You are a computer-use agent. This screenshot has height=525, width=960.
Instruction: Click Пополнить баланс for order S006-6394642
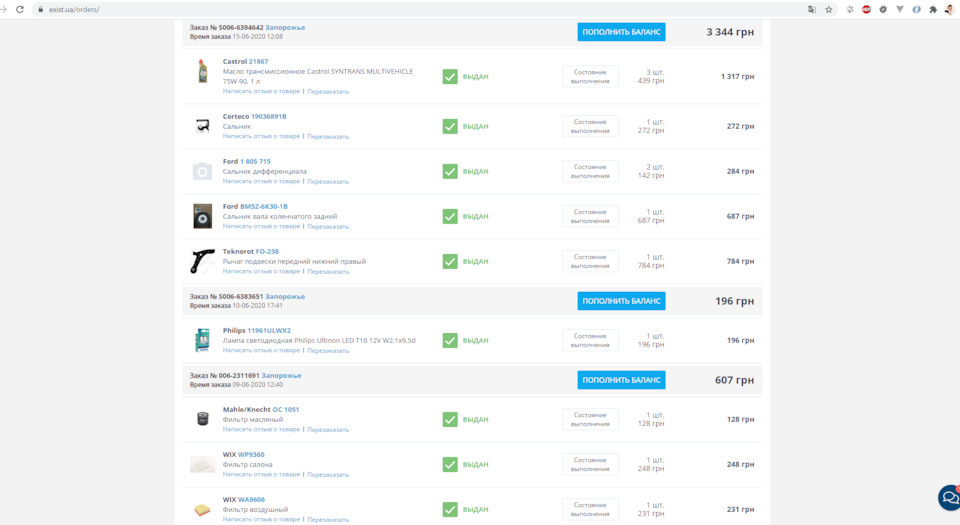[x=621, y=32]
